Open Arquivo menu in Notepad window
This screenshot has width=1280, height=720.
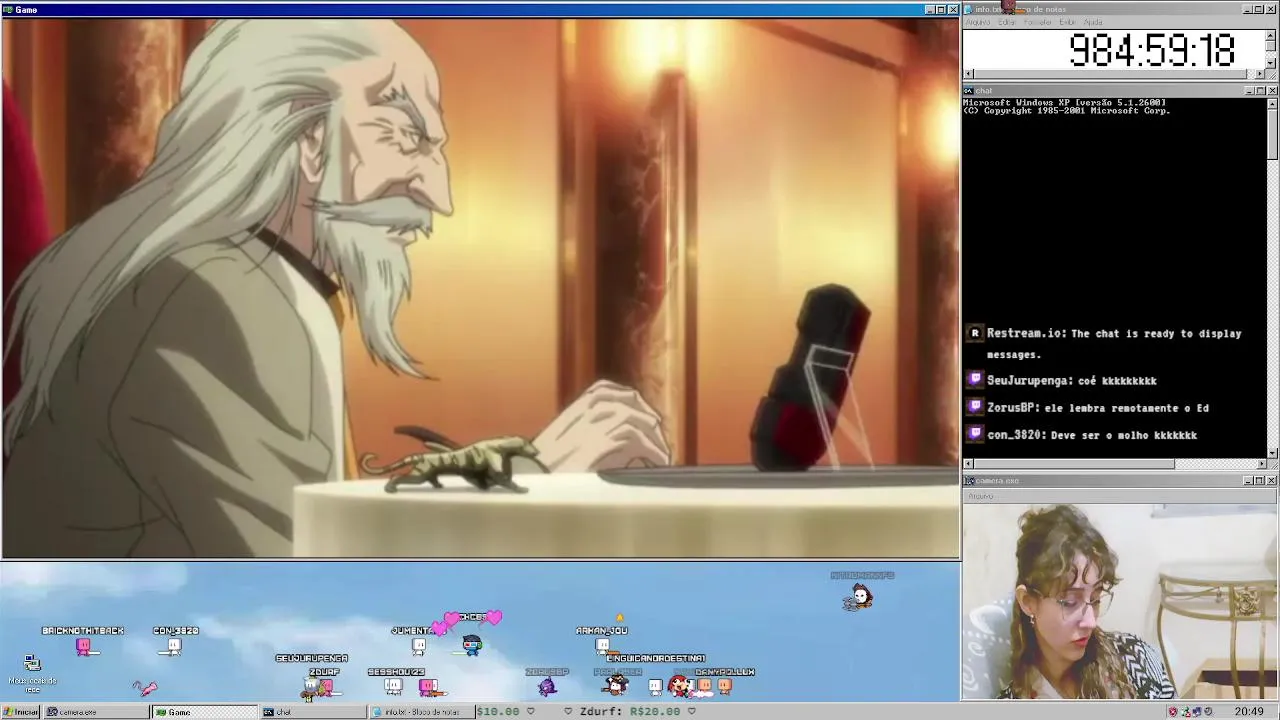[978, 22]
